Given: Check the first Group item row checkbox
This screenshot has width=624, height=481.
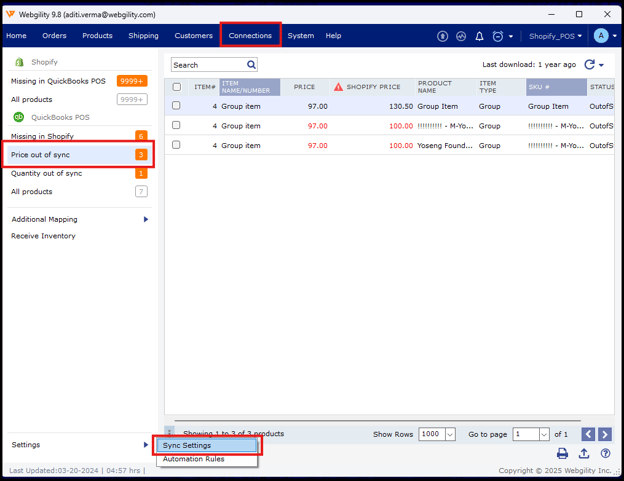Looking at the screenshot, I should pos(177,106).
